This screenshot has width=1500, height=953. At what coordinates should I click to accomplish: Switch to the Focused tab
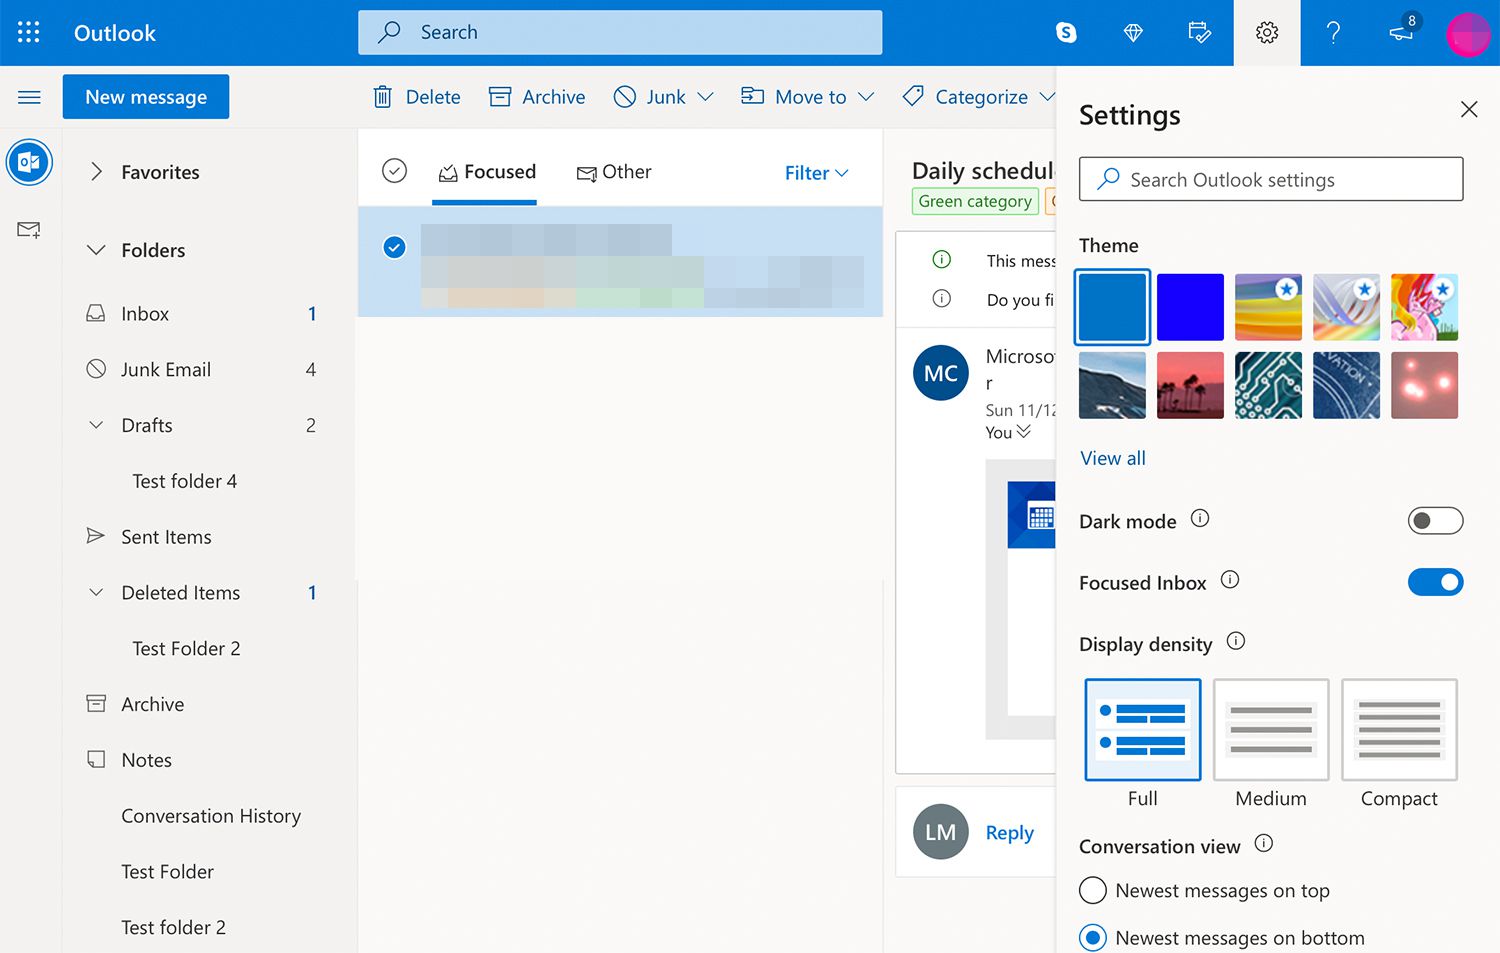pyautogui.click(x=486, y=172)
